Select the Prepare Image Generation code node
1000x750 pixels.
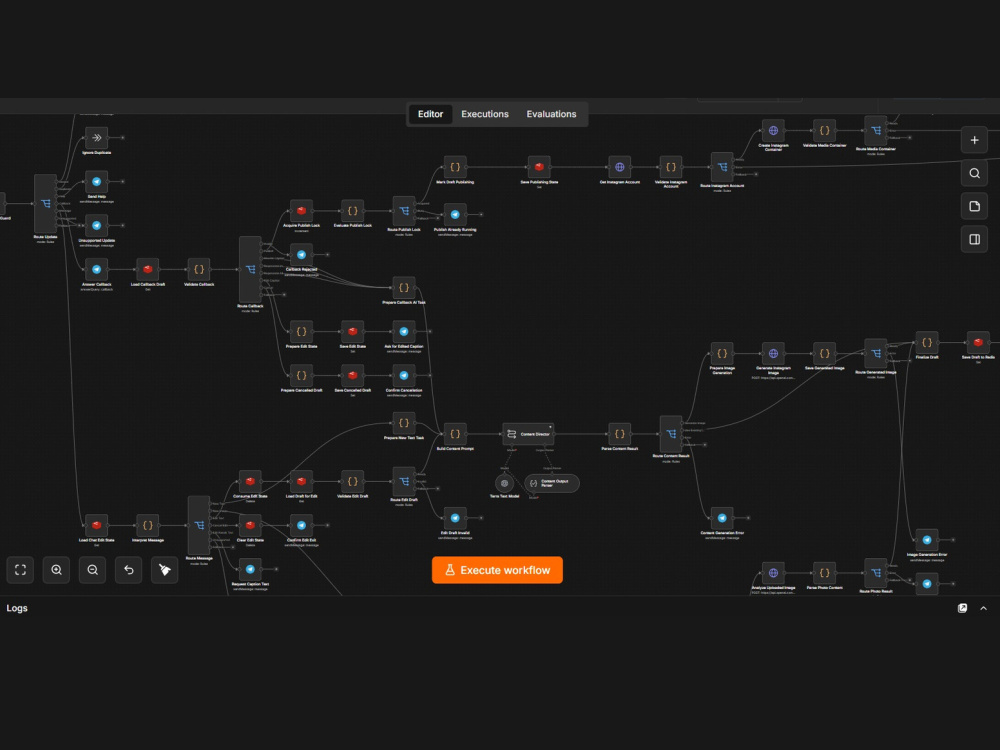(722, 353)
